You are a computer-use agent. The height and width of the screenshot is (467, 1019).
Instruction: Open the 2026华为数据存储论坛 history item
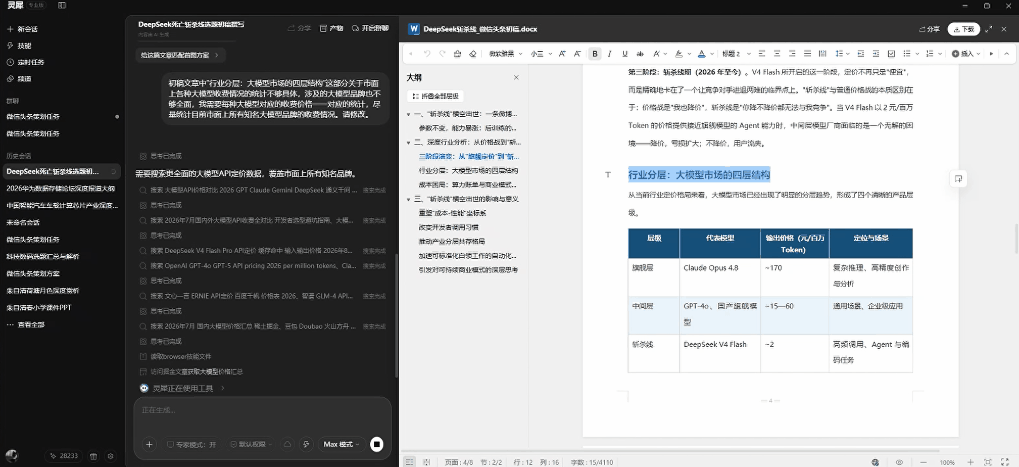tap(60, 188)
